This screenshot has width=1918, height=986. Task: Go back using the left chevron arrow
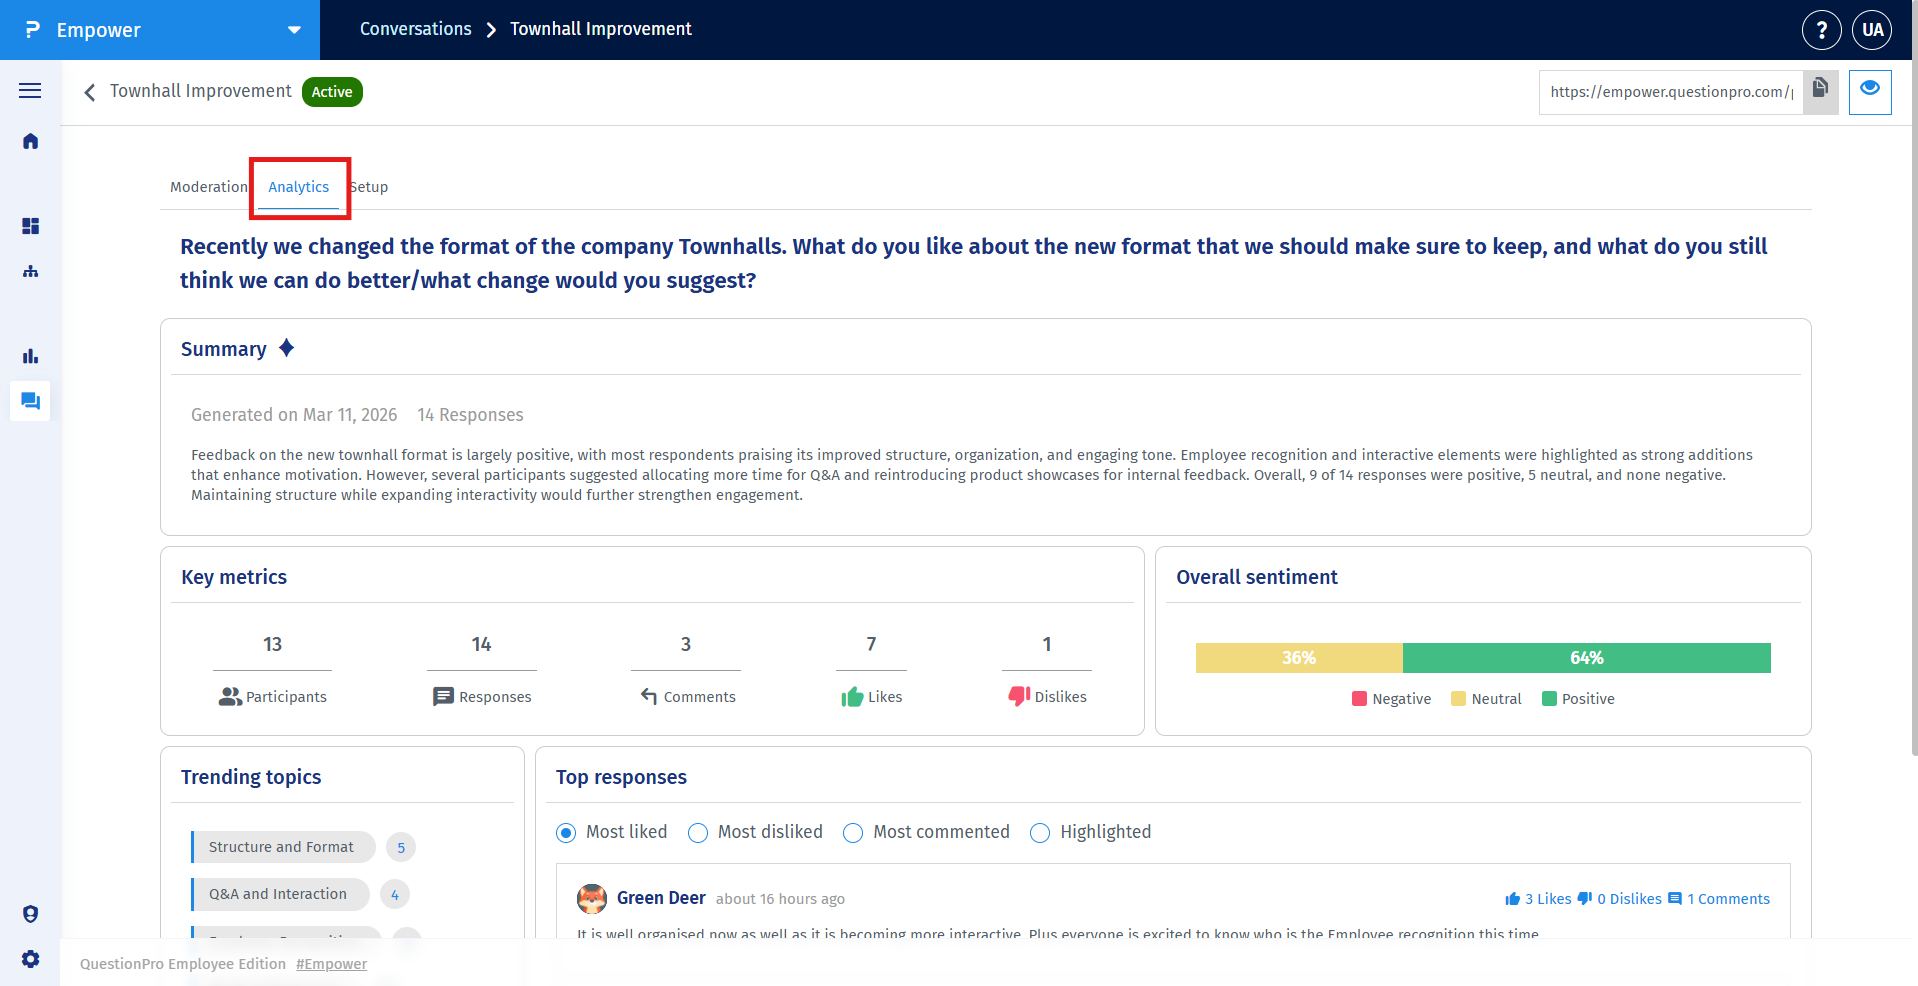pyautogui.click(x=89, y=92)
